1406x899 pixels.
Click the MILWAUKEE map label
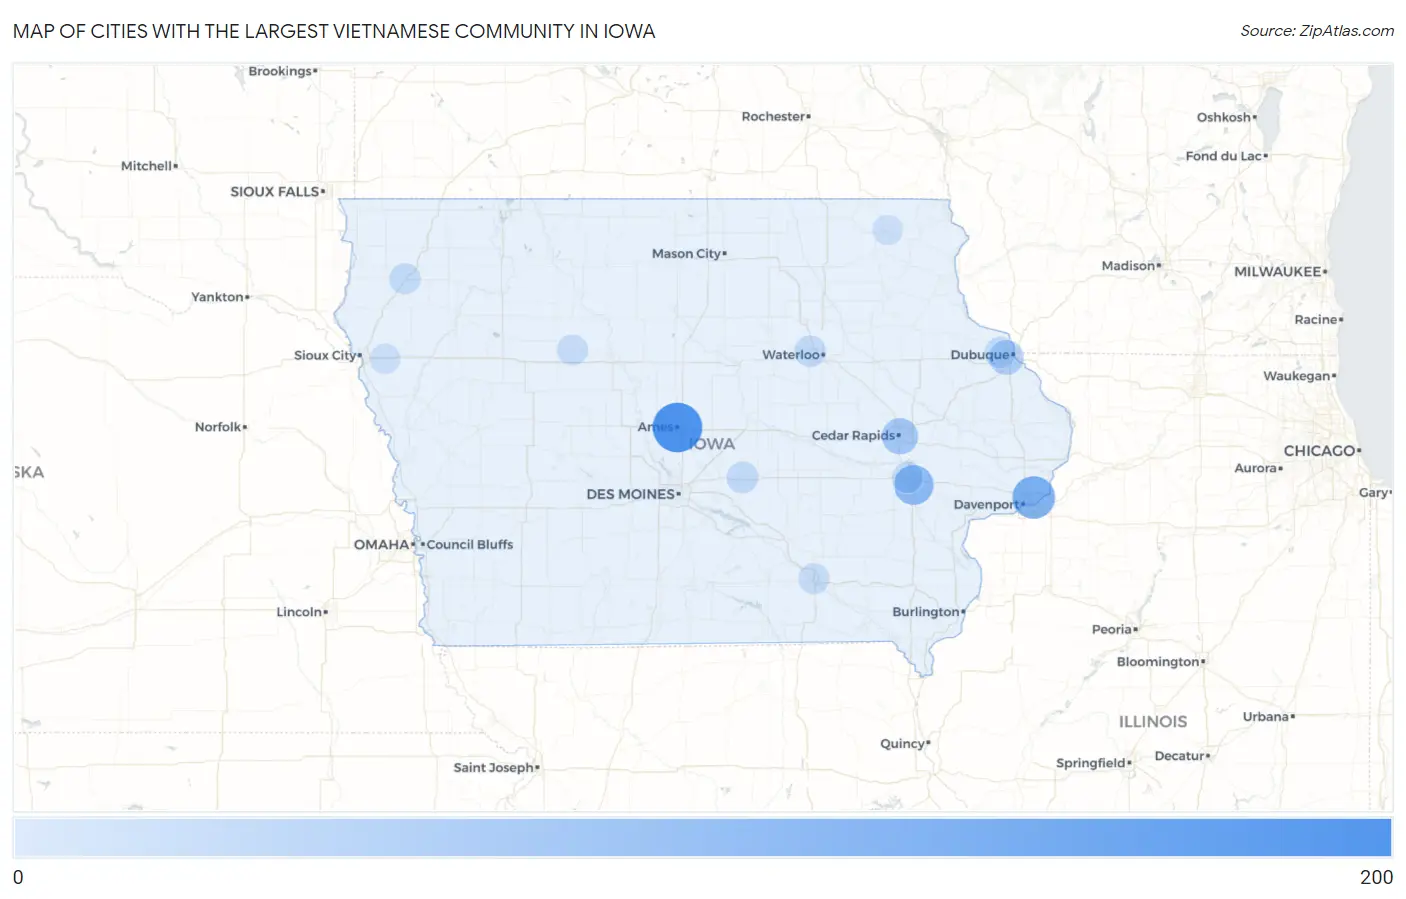(x=1278, y=272)
